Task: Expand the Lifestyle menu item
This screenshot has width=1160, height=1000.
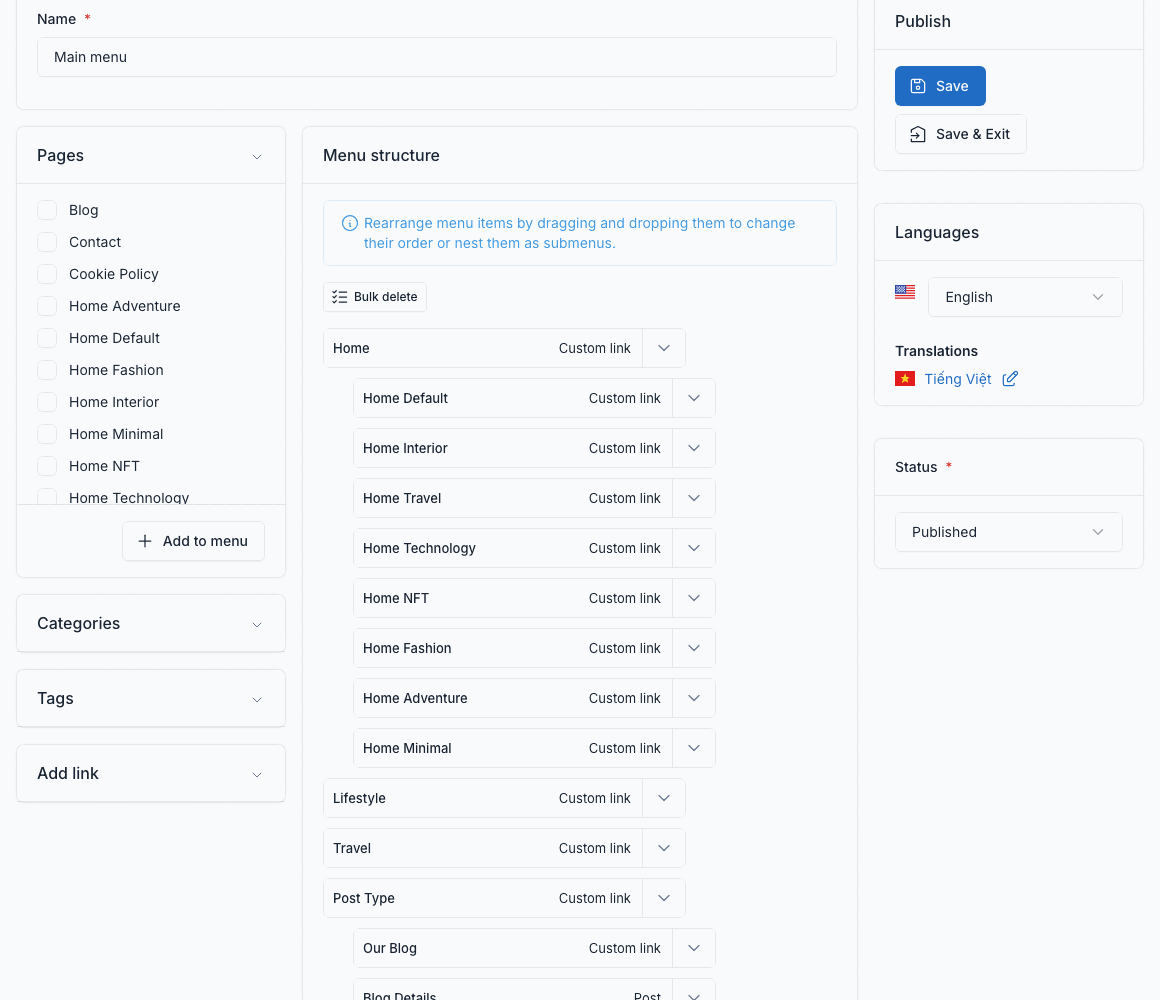Action: (x=664, y=798)
